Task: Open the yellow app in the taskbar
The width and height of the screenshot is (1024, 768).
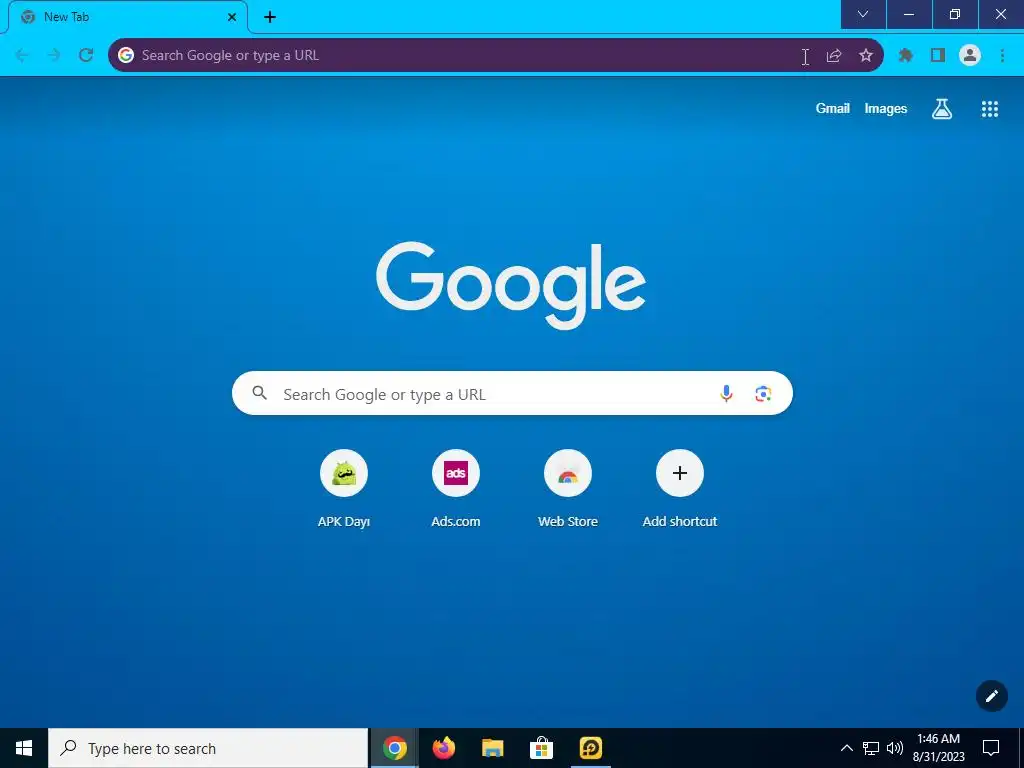Action: point(590,748)
